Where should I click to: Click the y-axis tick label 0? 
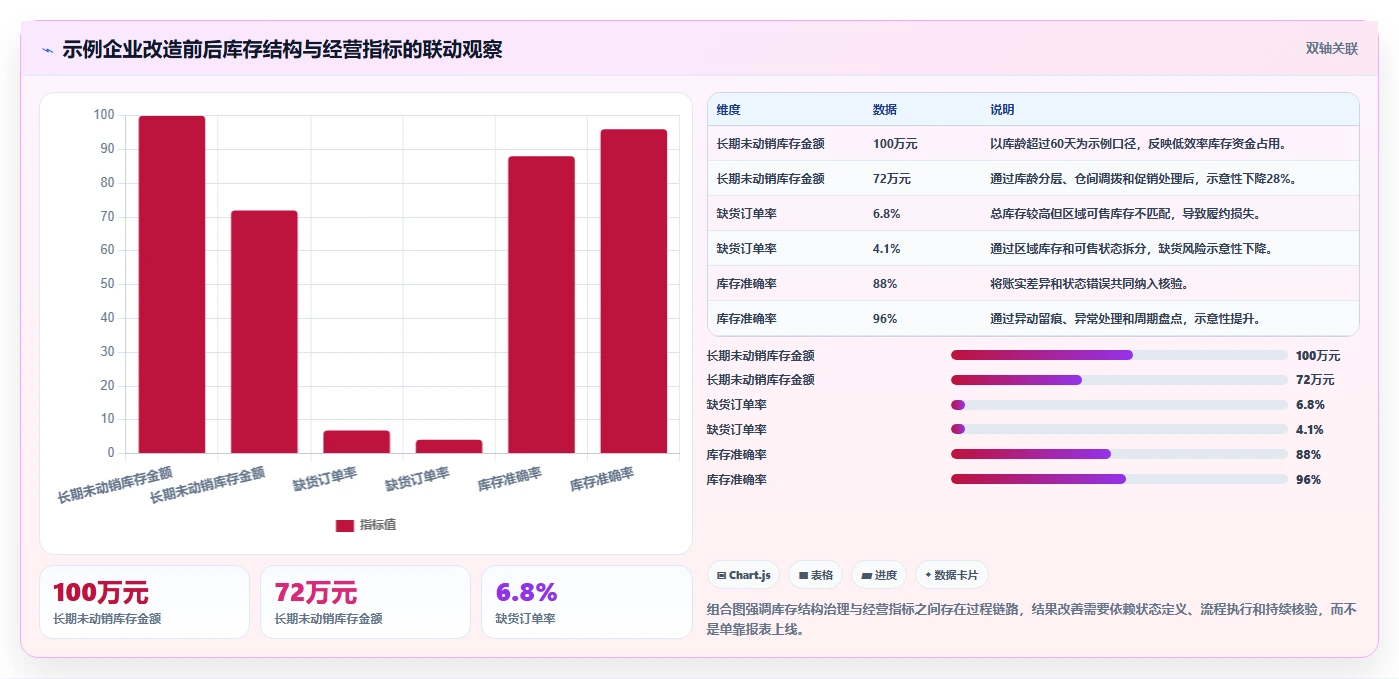point(110,453)
